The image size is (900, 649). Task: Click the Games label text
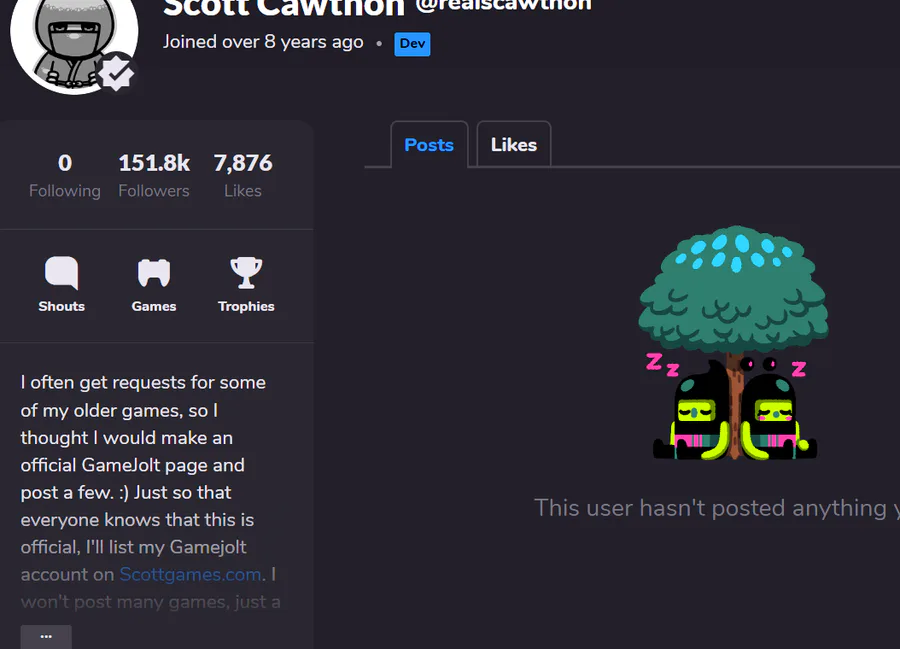click(x=154, y=306)
